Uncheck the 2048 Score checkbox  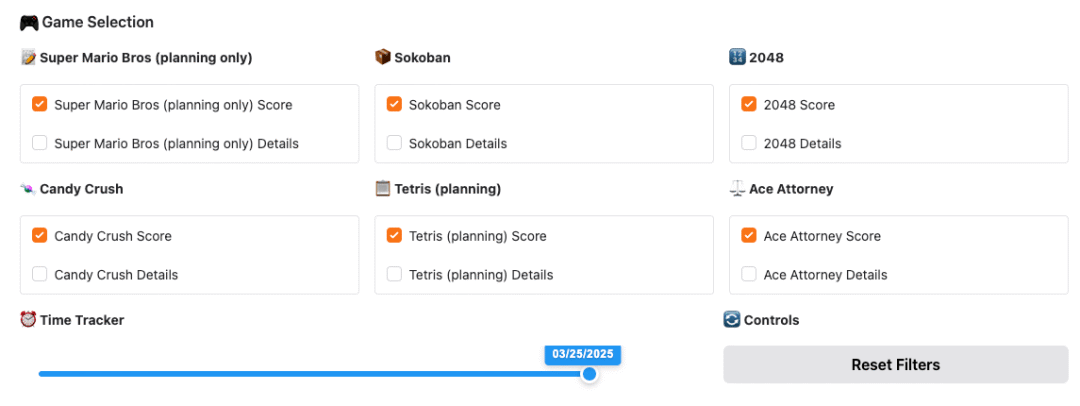749,104
